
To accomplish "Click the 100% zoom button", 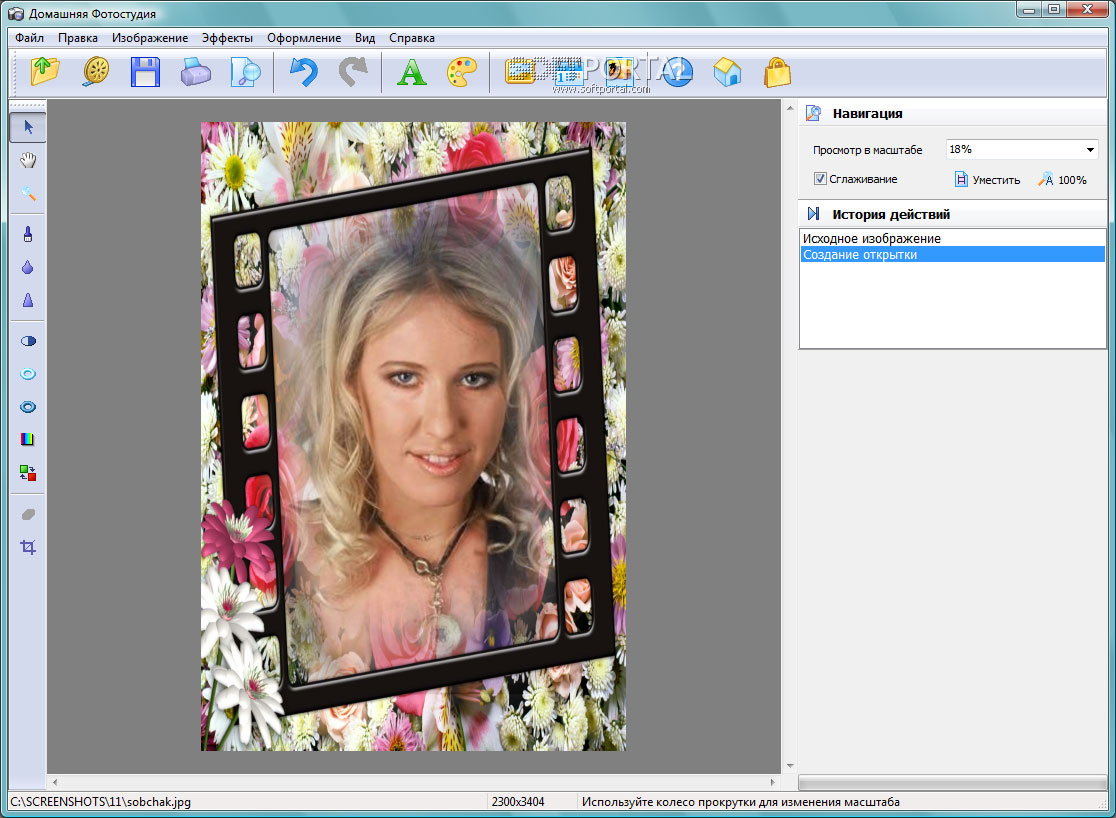I will point(1063,180).
